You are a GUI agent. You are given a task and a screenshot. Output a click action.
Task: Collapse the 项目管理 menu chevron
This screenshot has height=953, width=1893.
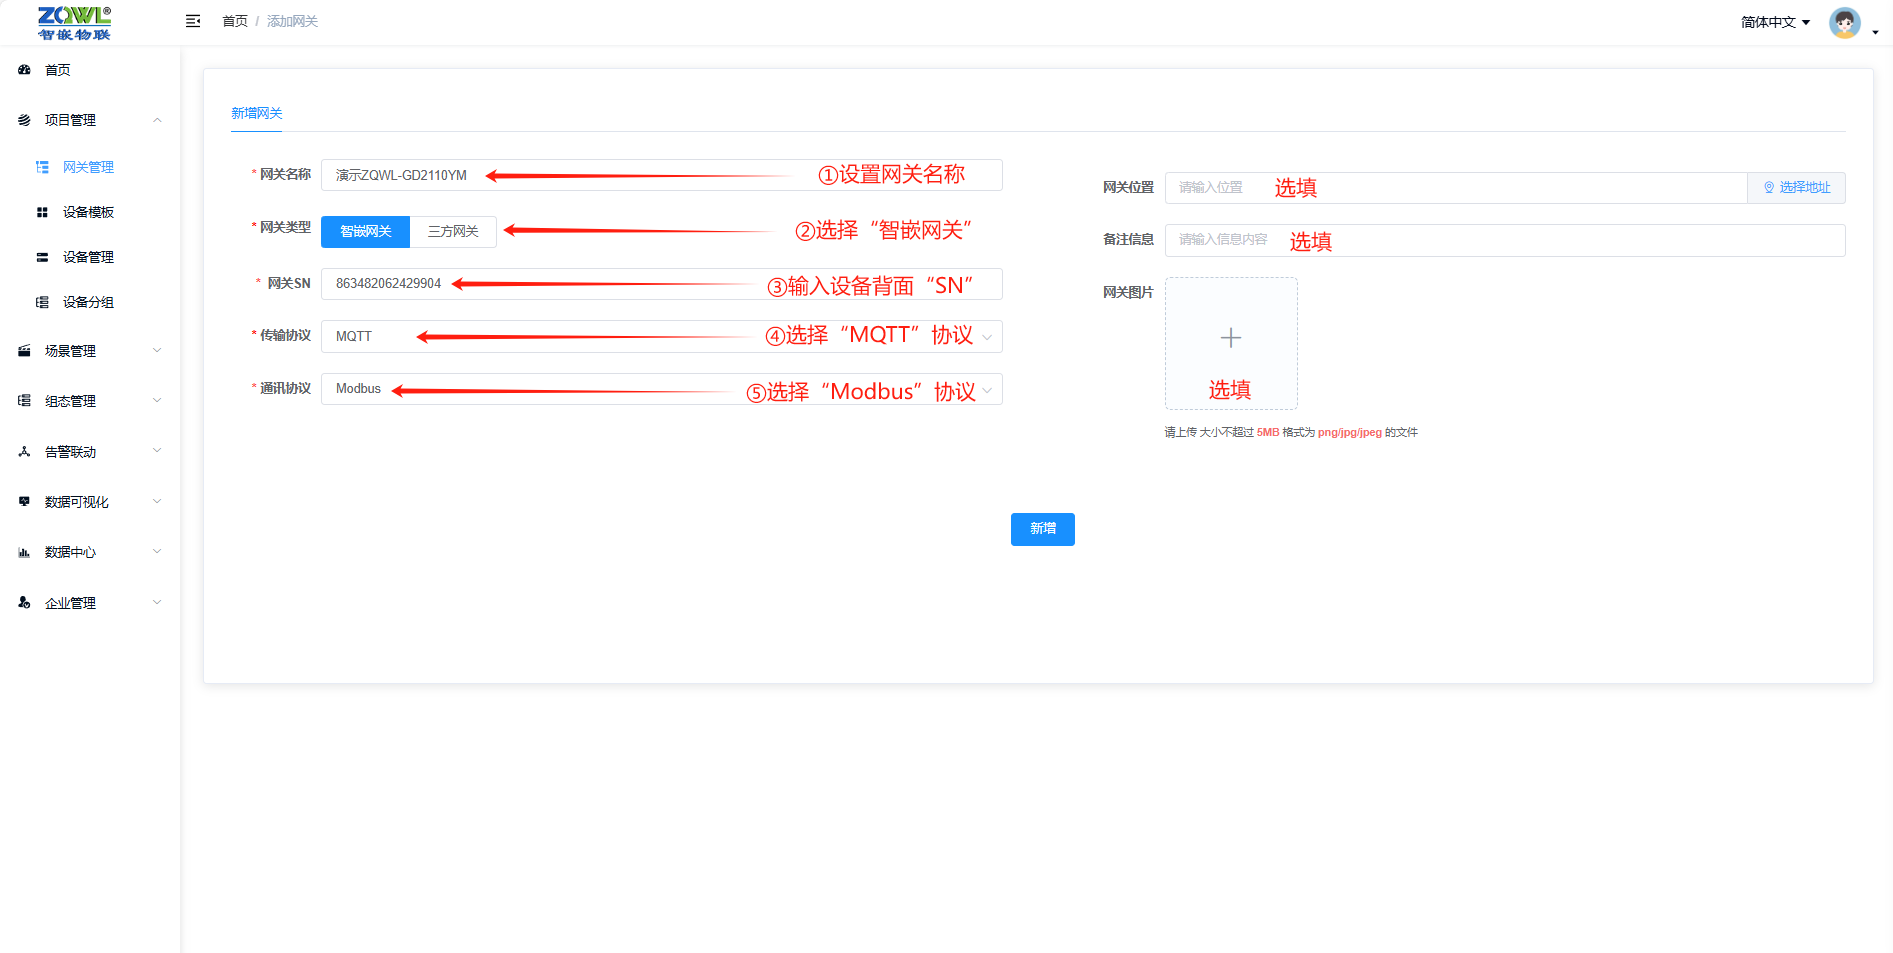point(157,120)
